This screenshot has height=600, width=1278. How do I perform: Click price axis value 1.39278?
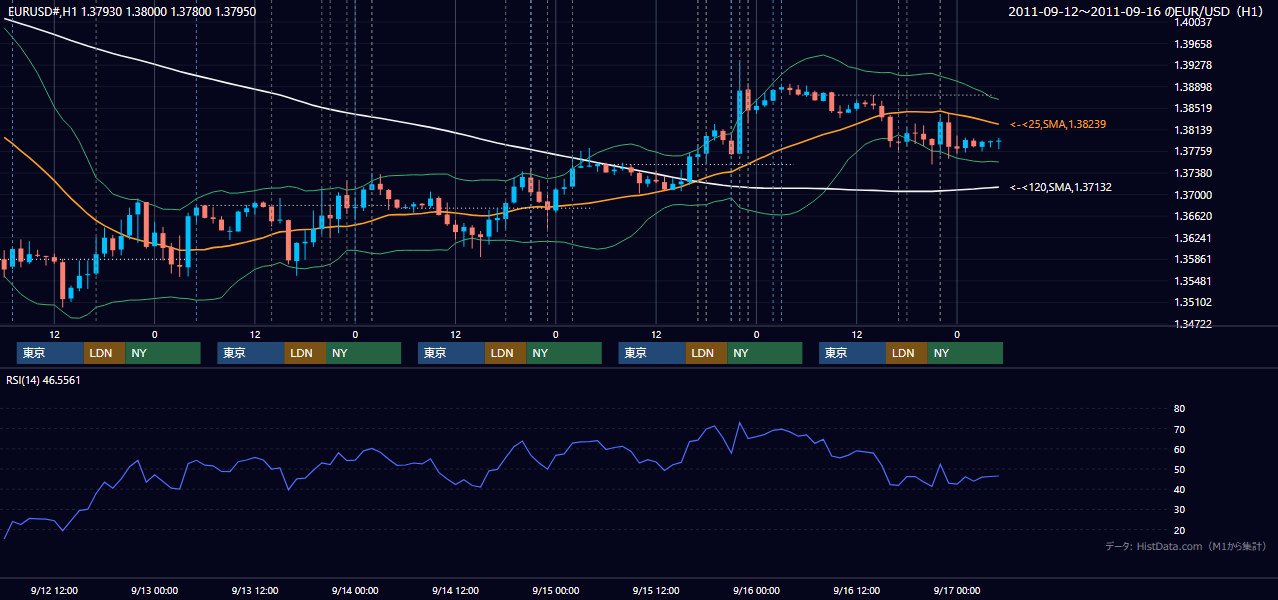(x=1192, y=65)
